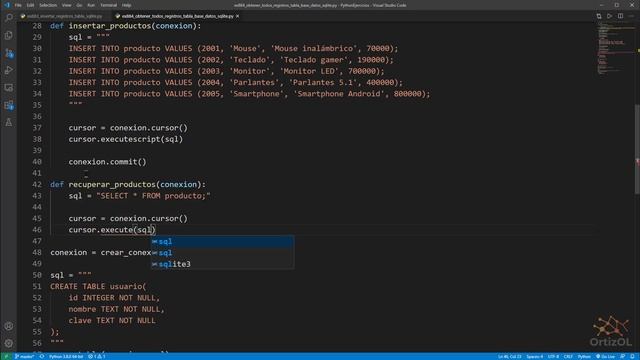640x360 pixels.
Task: Open notifications bell in status bar
Action: [x=632, y=356]
